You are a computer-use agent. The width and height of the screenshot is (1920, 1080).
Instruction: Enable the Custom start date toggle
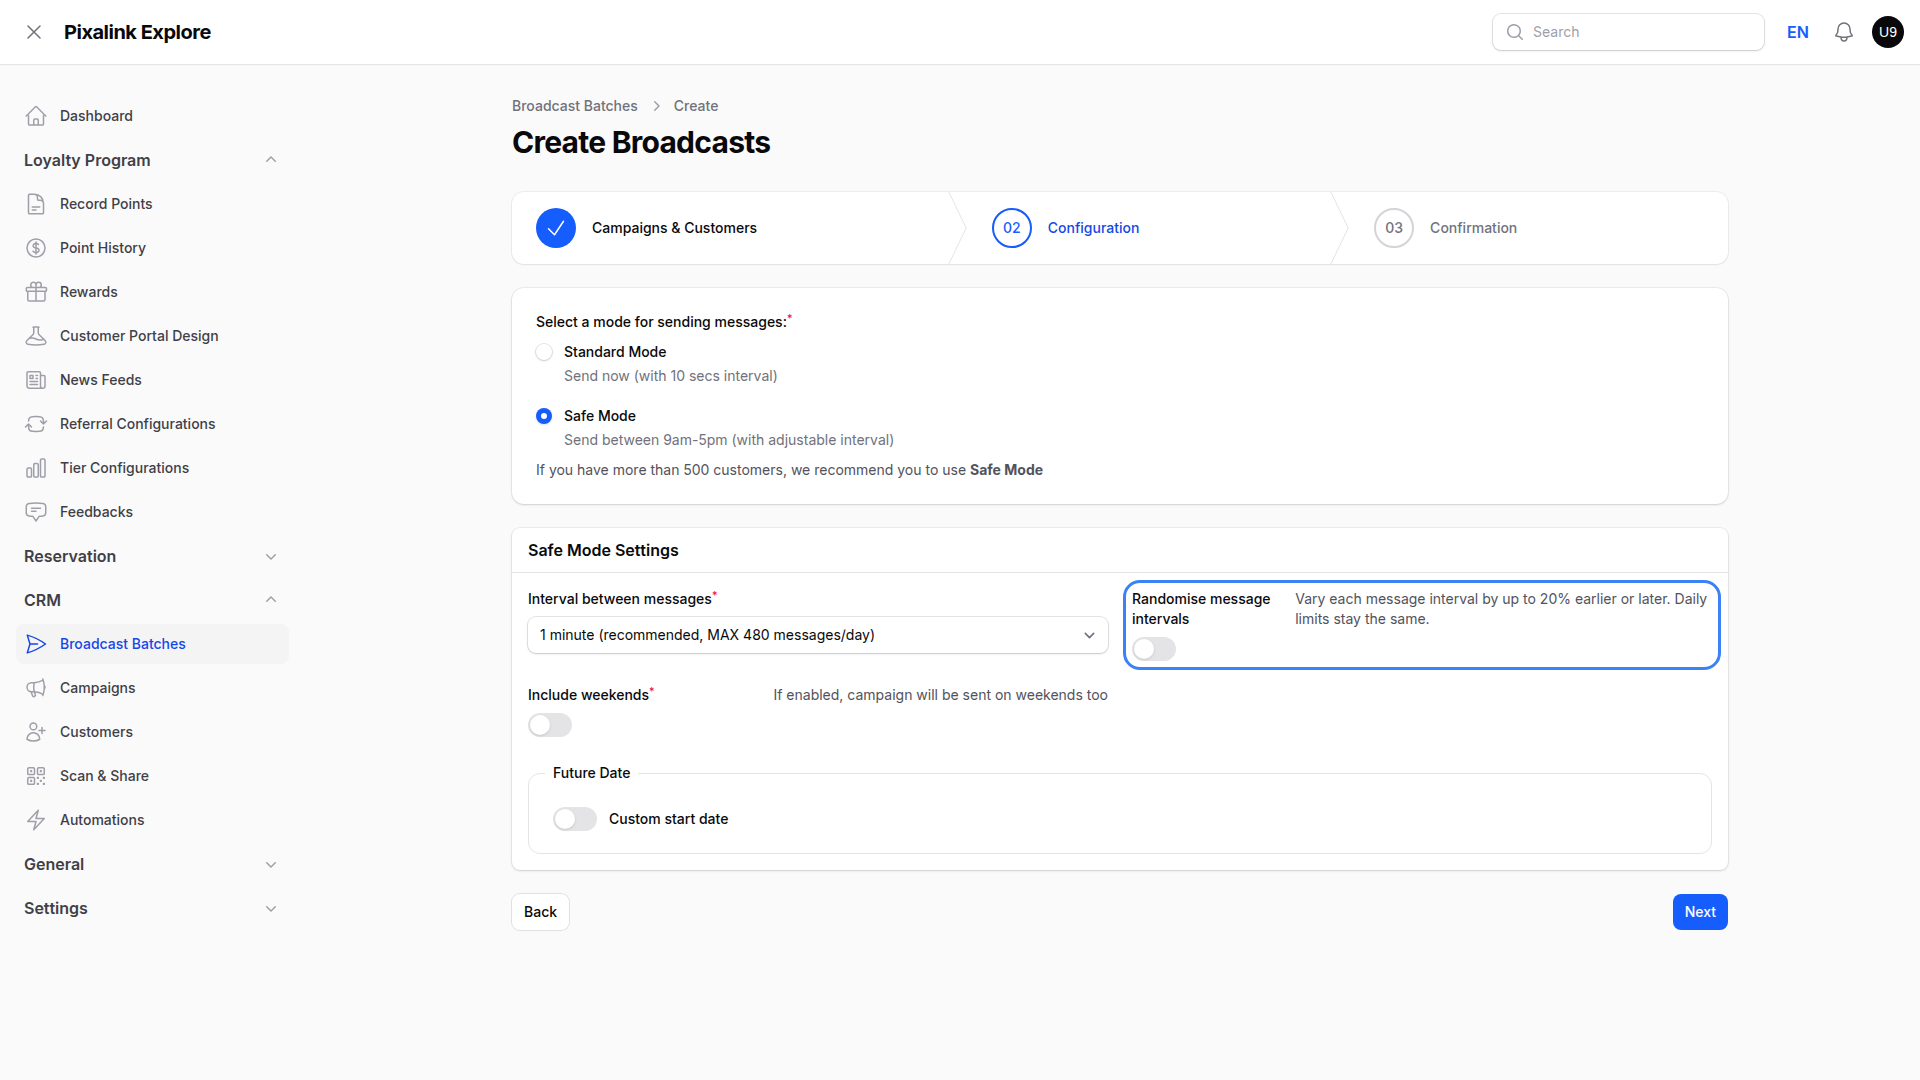pos(575,819)
